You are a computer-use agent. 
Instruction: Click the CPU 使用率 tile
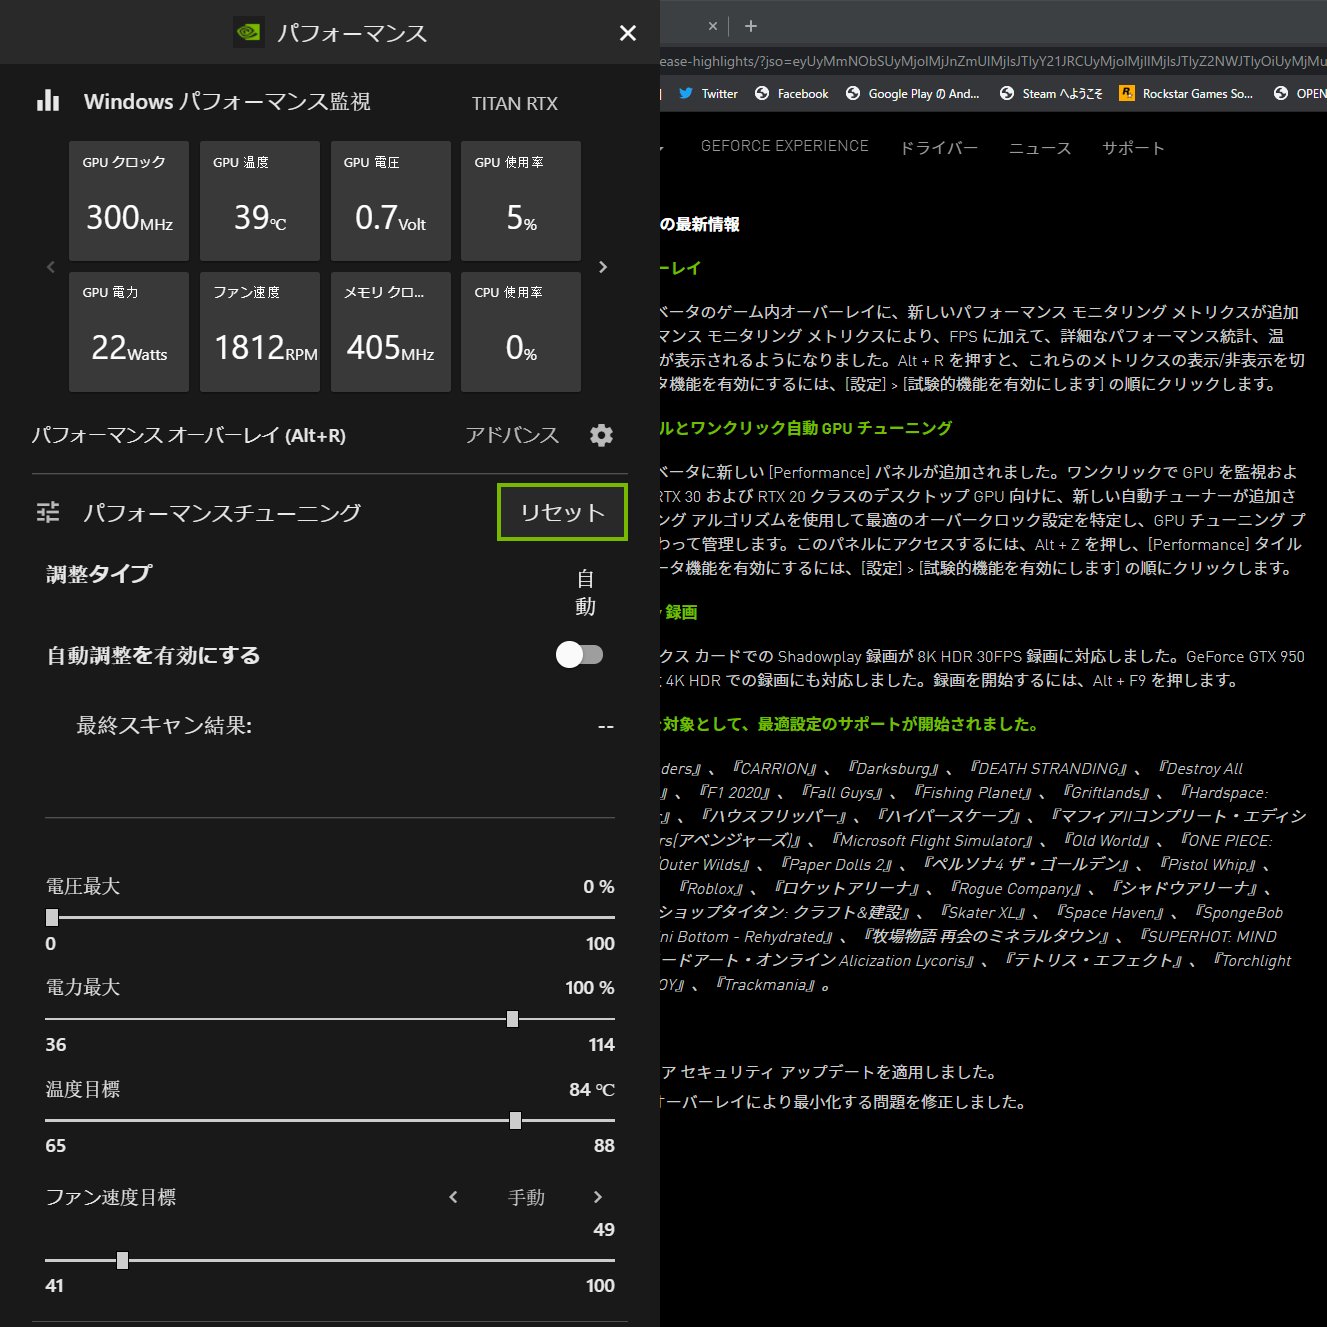coord(521,332)
